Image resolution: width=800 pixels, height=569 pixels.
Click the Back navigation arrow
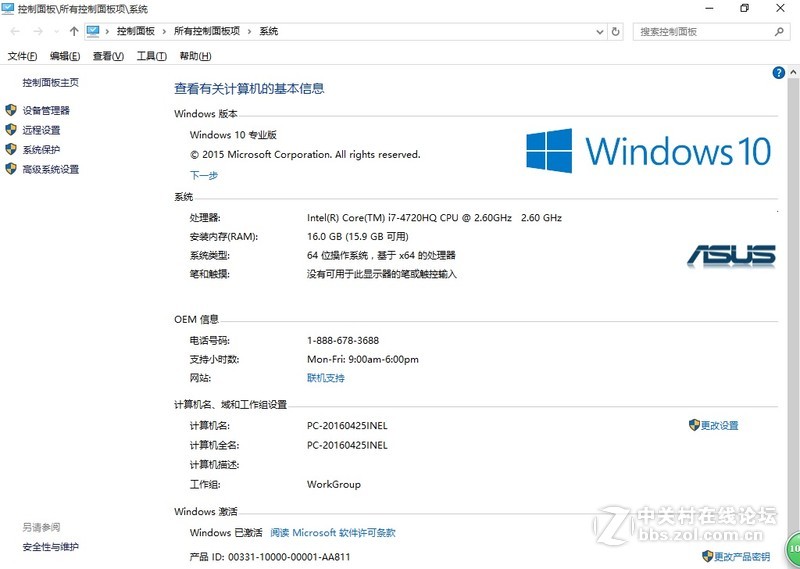(15, 32)
